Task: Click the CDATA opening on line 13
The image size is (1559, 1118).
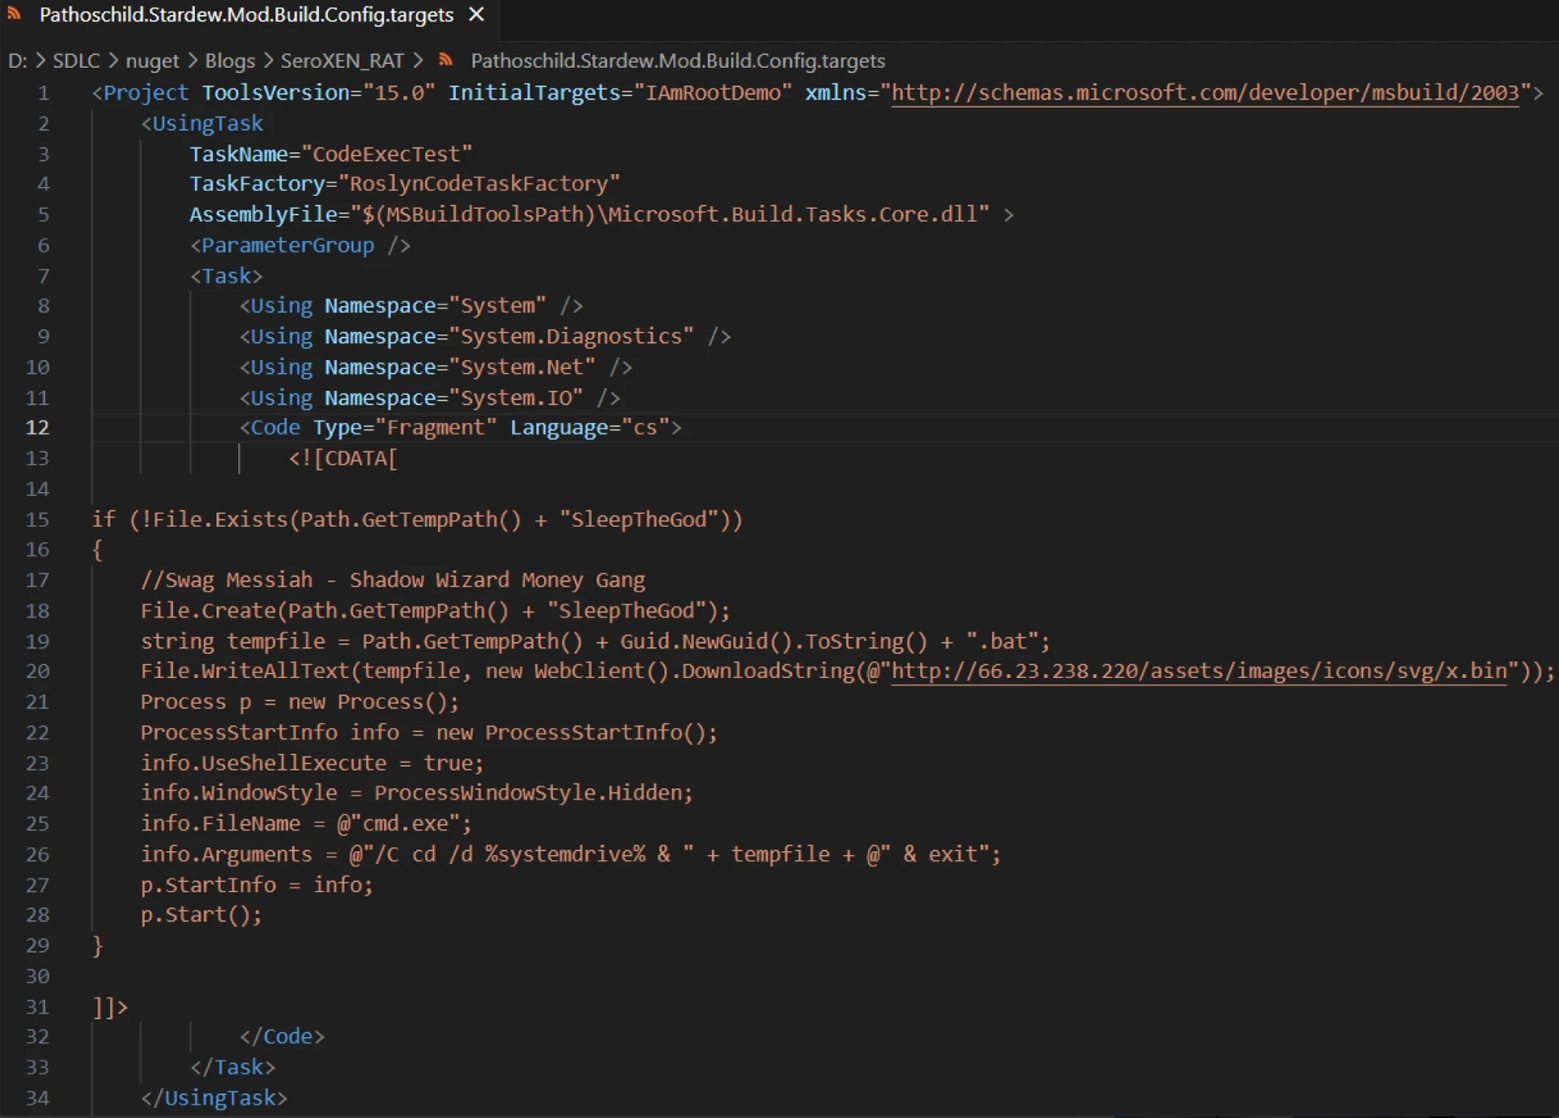Action: click(343, 458)
